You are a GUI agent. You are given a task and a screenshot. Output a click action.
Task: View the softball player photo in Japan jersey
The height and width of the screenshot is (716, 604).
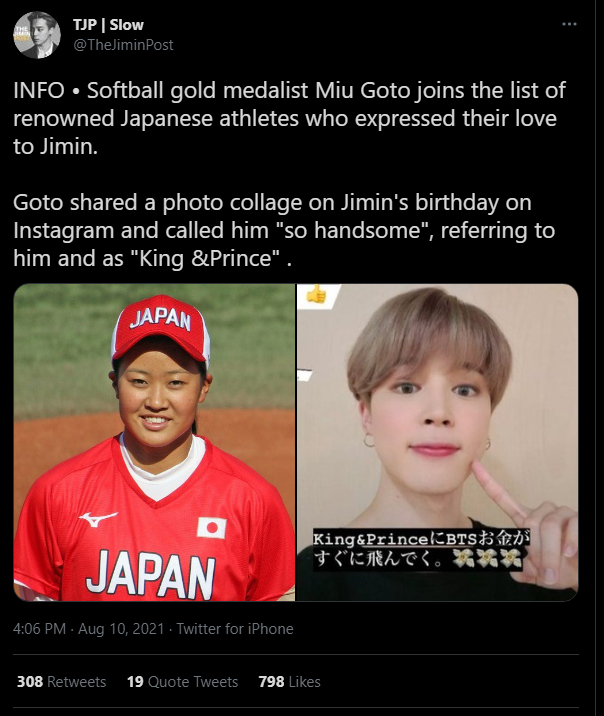(154, 442)
